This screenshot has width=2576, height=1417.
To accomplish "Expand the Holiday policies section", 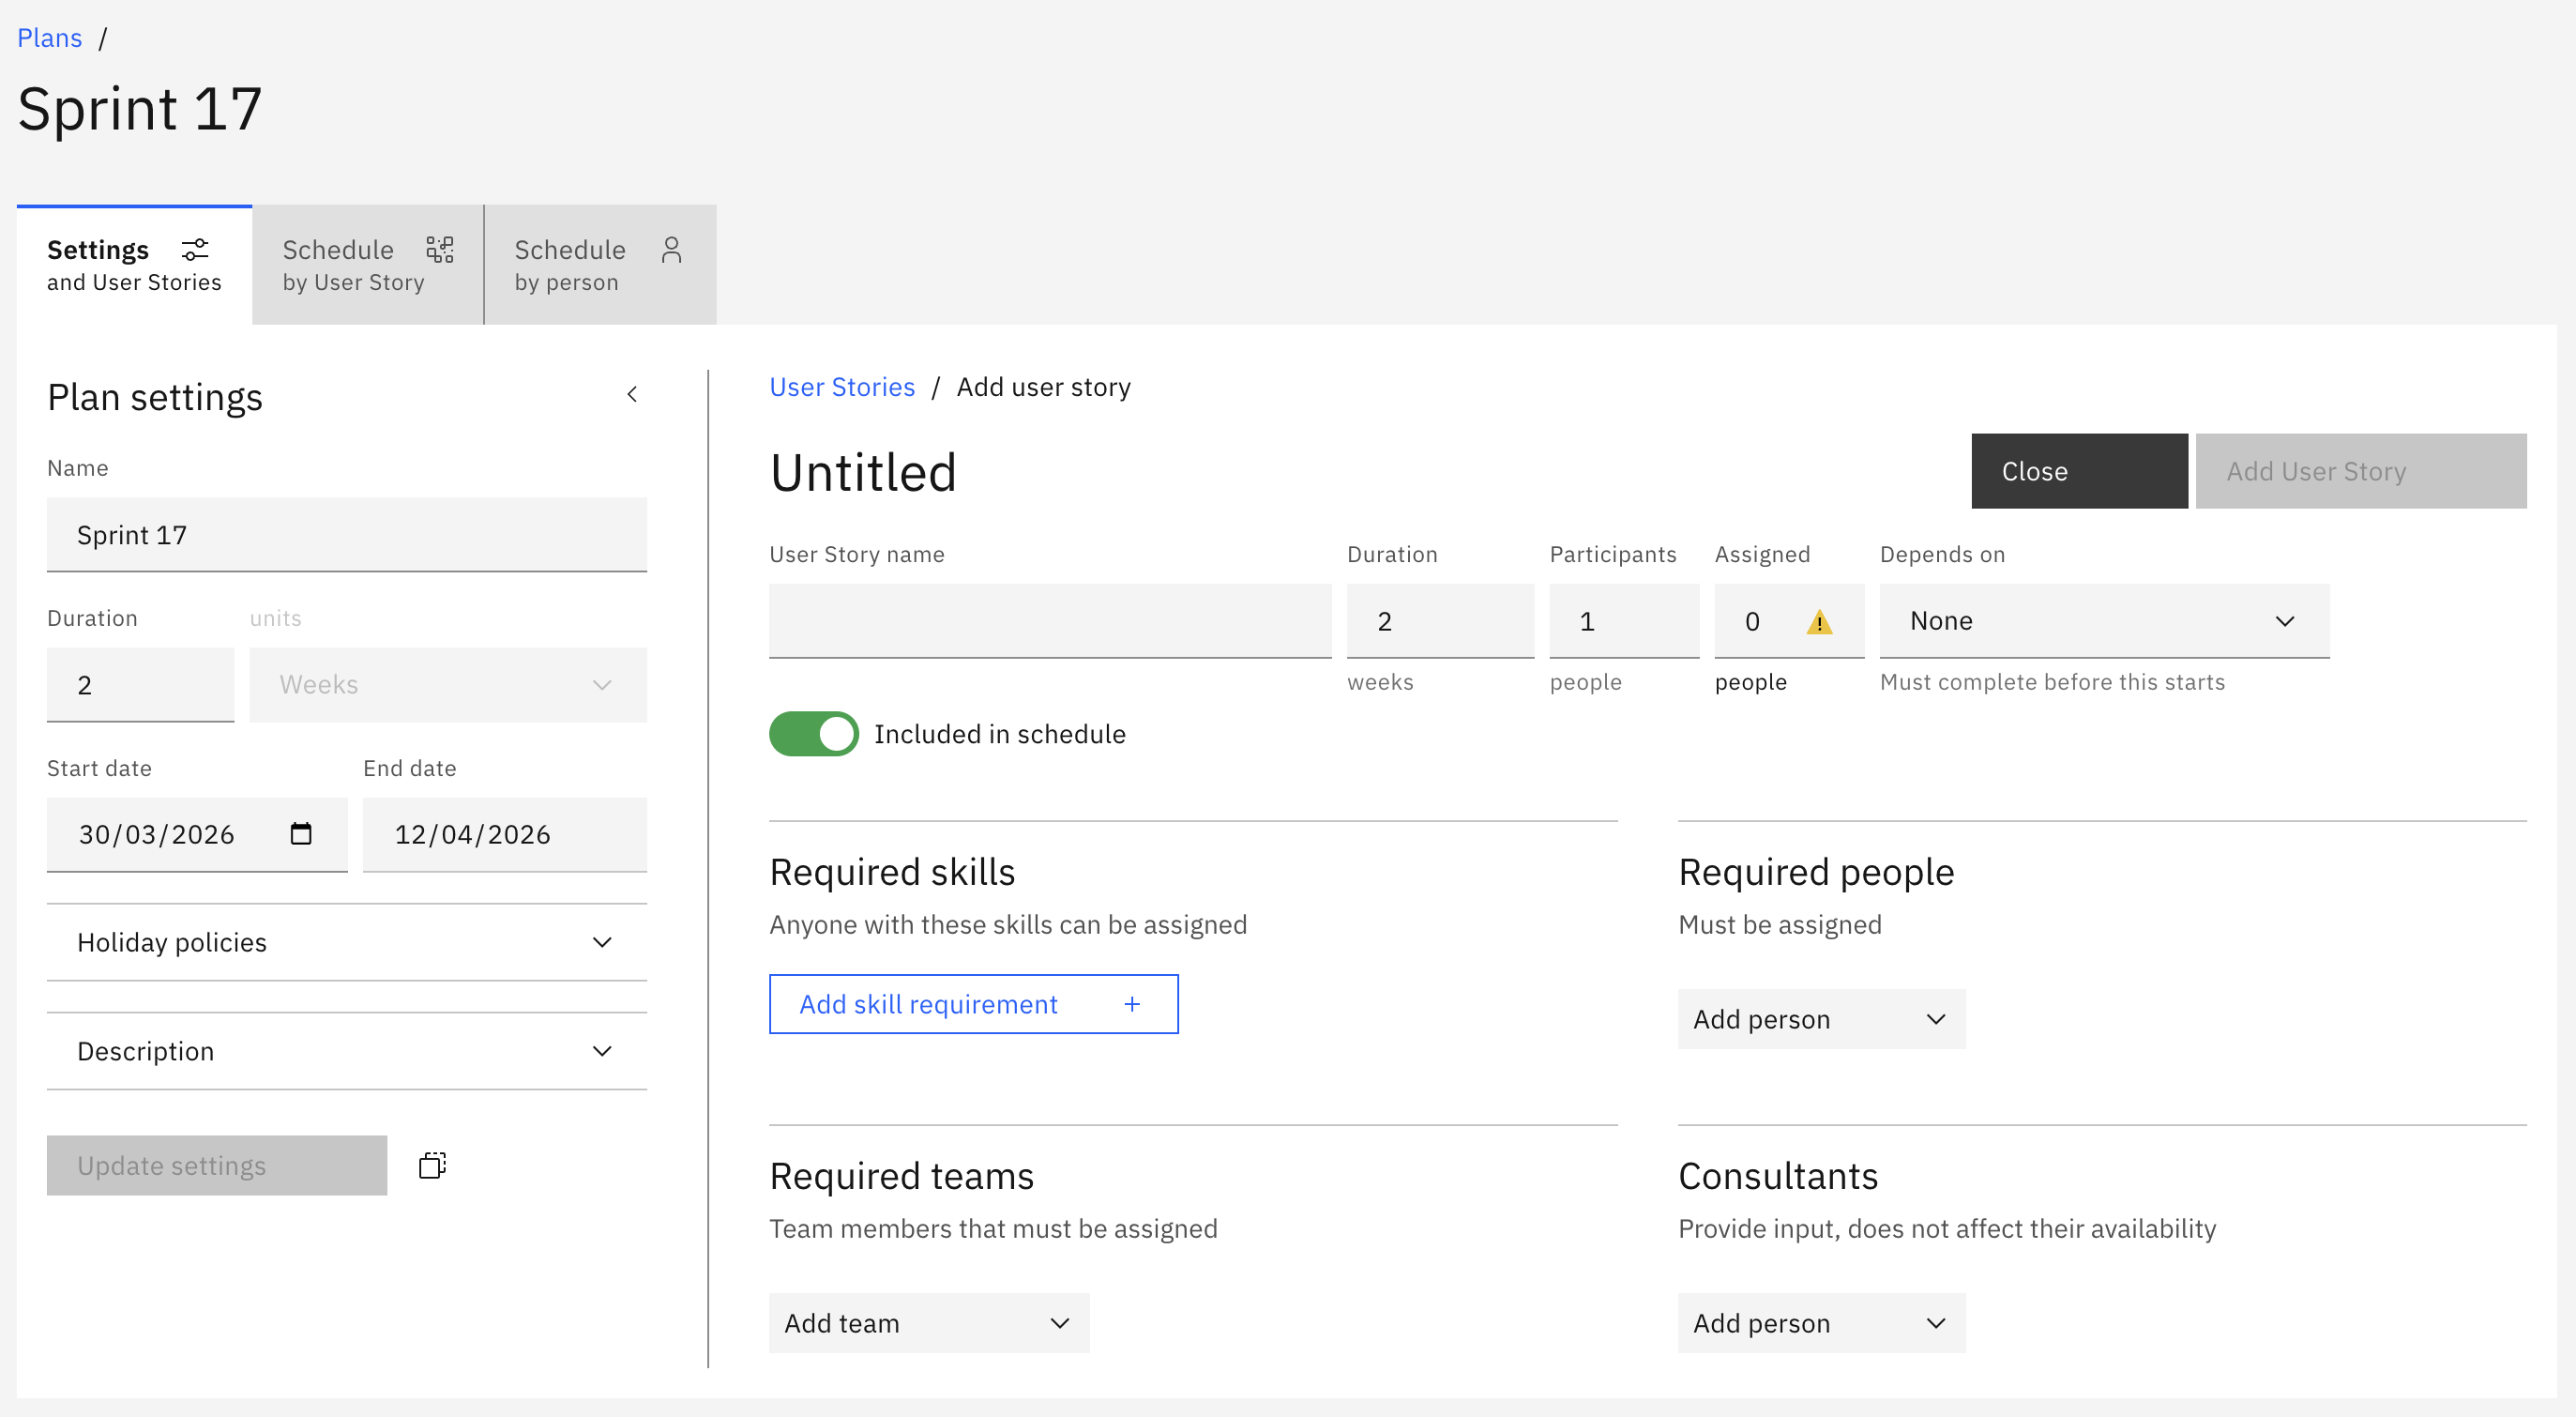I will [x=347, y=942].
